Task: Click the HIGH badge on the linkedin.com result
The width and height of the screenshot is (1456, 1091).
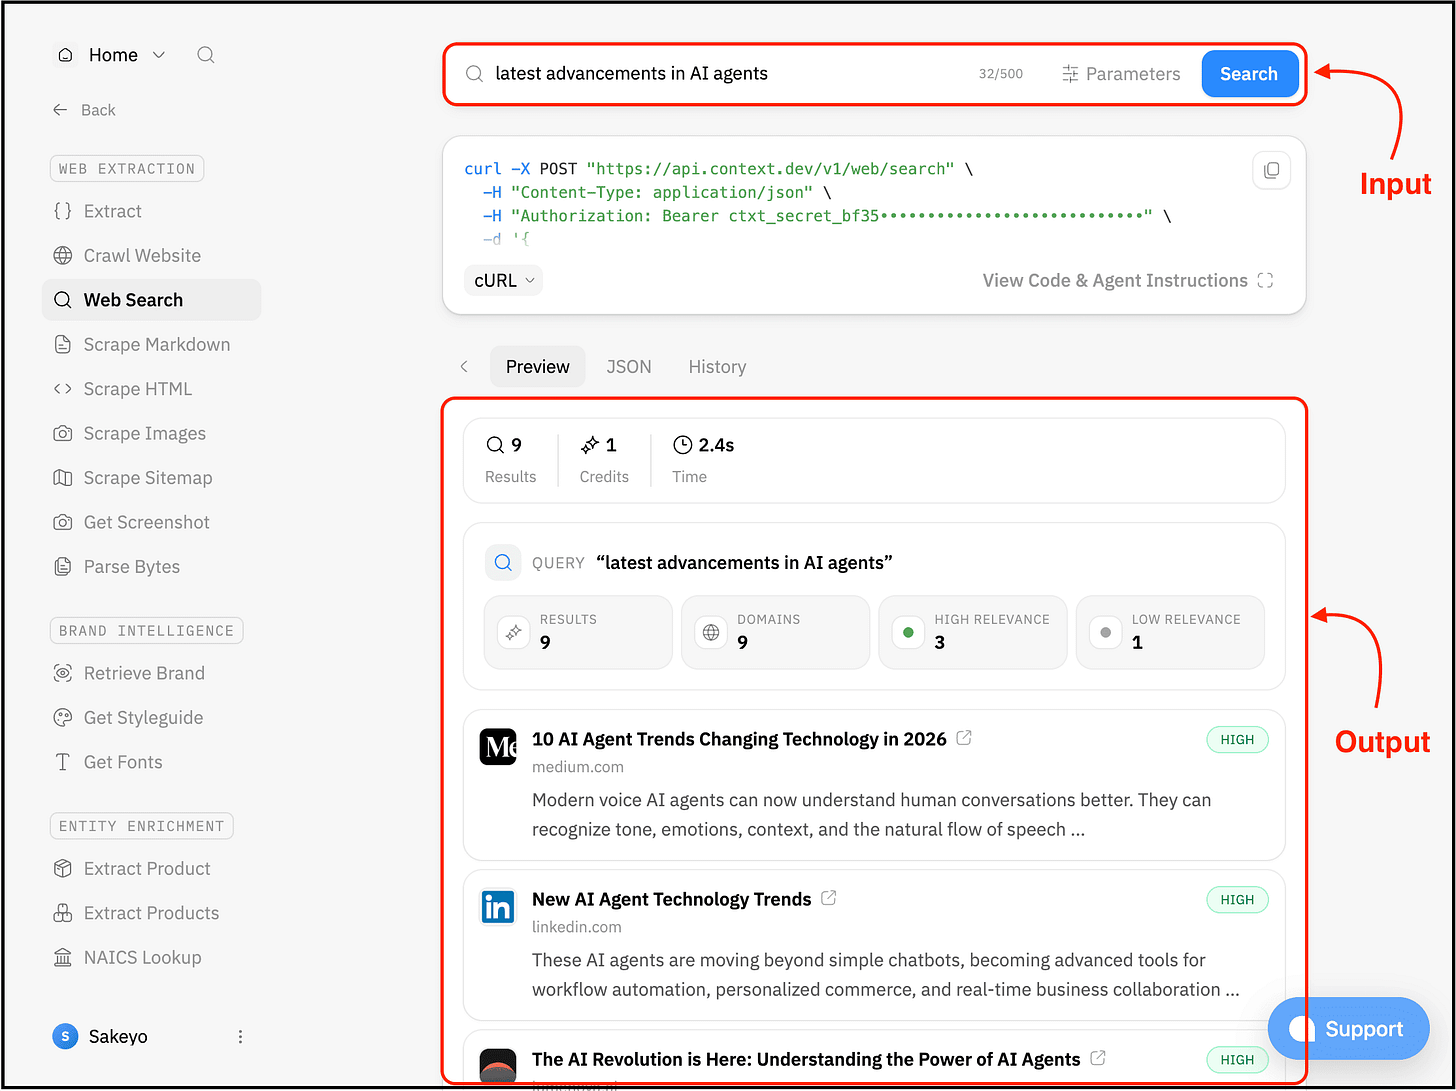Action: coord(1237,900)
